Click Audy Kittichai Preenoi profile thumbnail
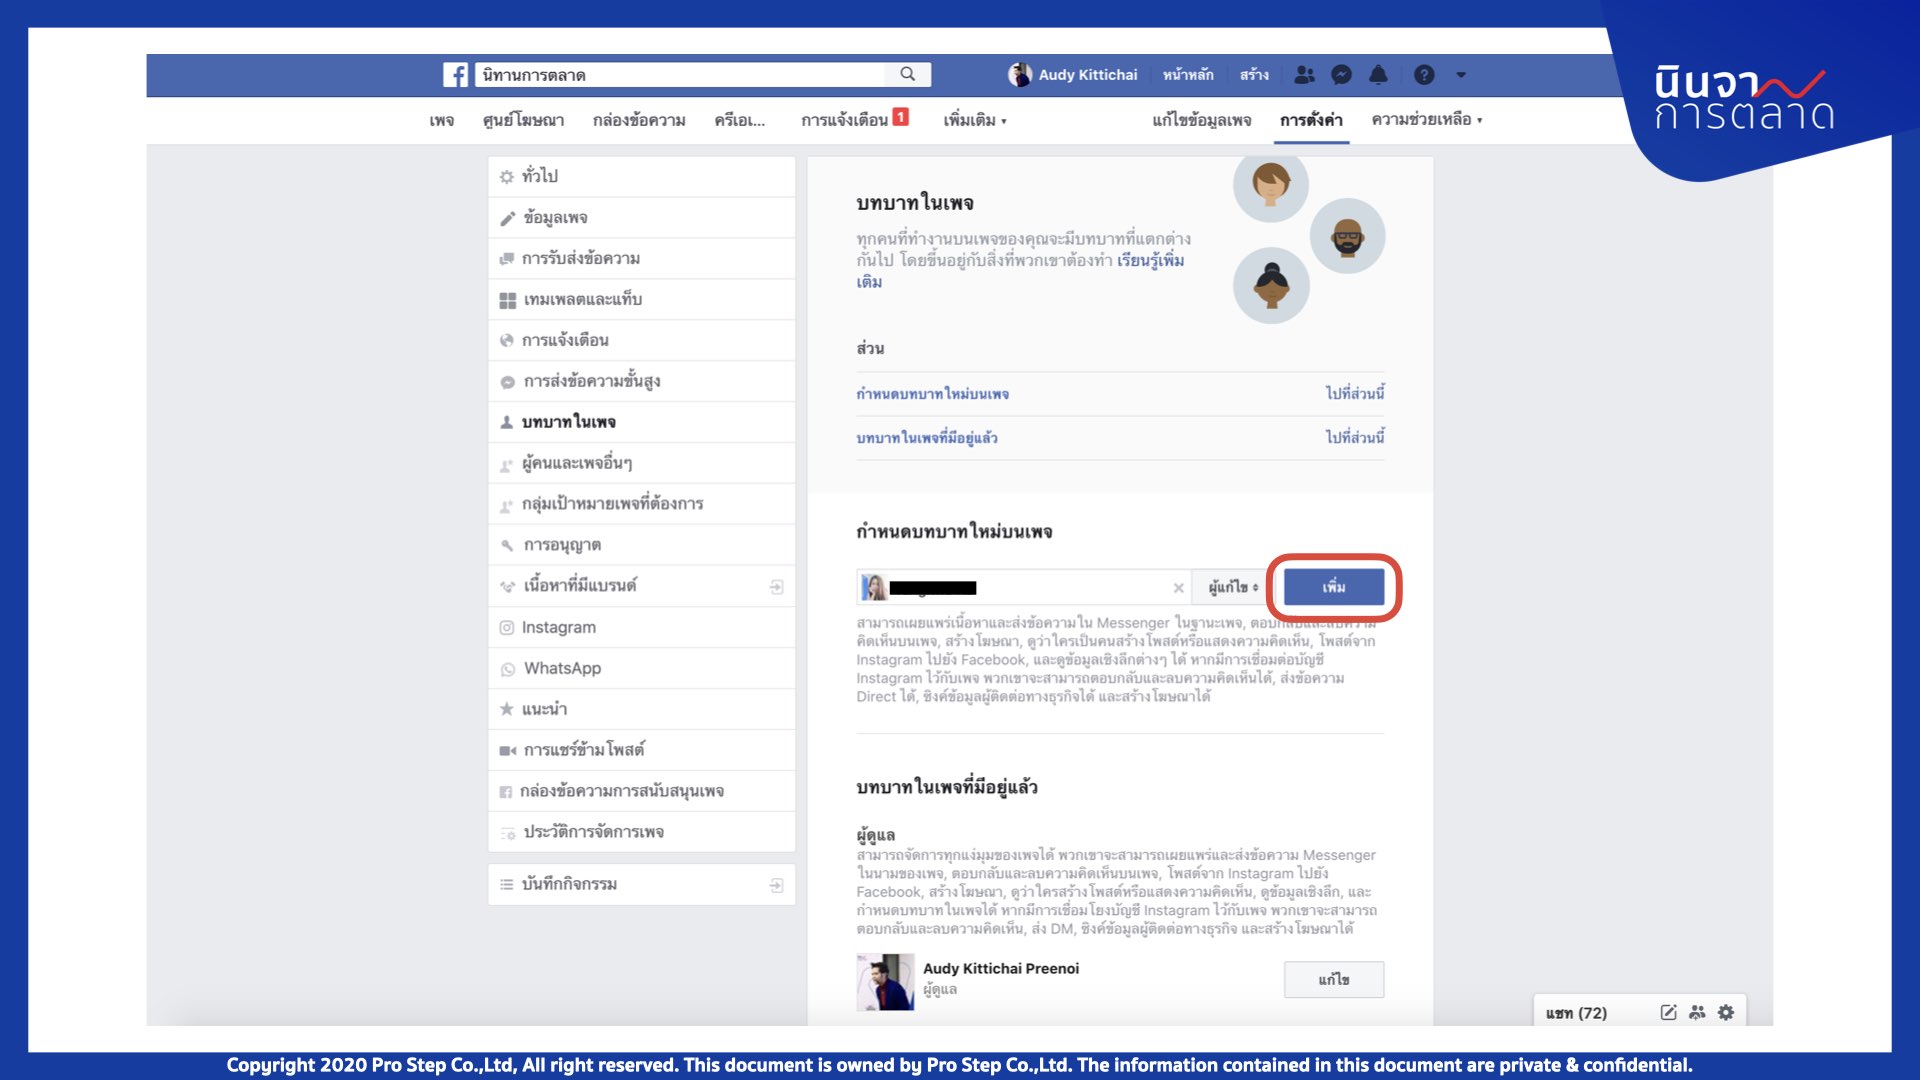The height and width of the screenshot is (1080, 1920). (885, 982)
